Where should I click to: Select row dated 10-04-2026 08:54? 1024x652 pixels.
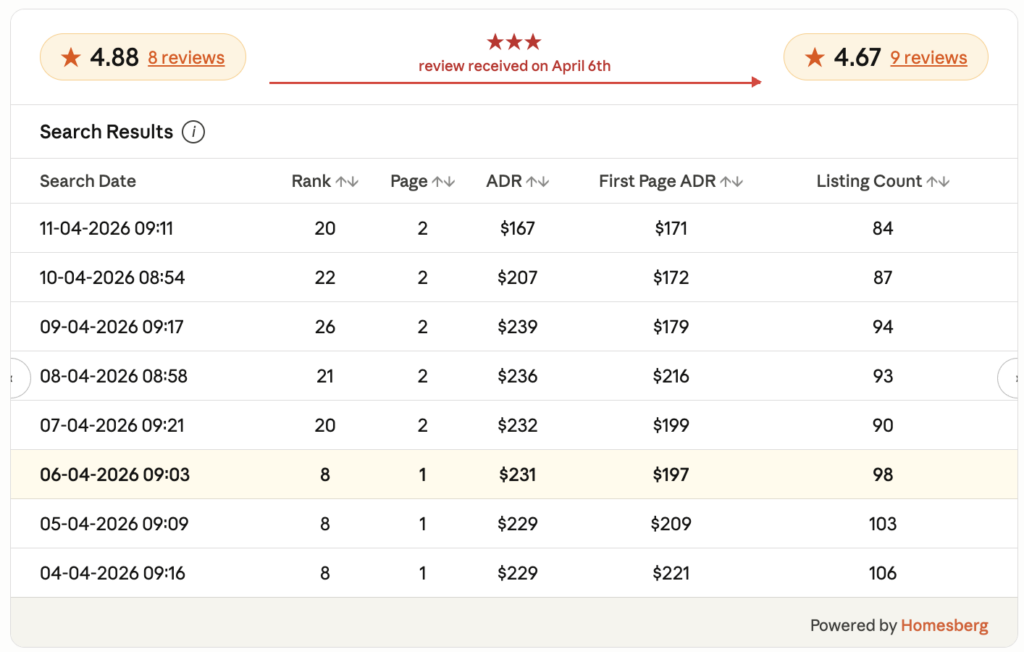pos(514,277)
